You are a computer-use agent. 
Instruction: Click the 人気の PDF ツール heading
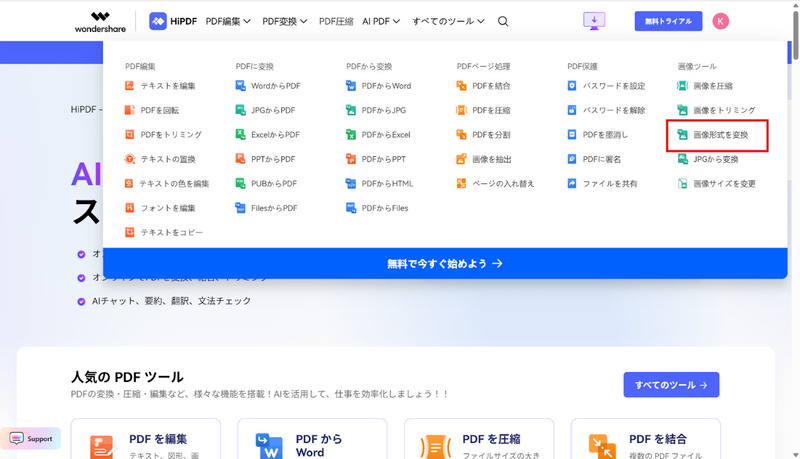pyautogui.click(x=127, y=377)
